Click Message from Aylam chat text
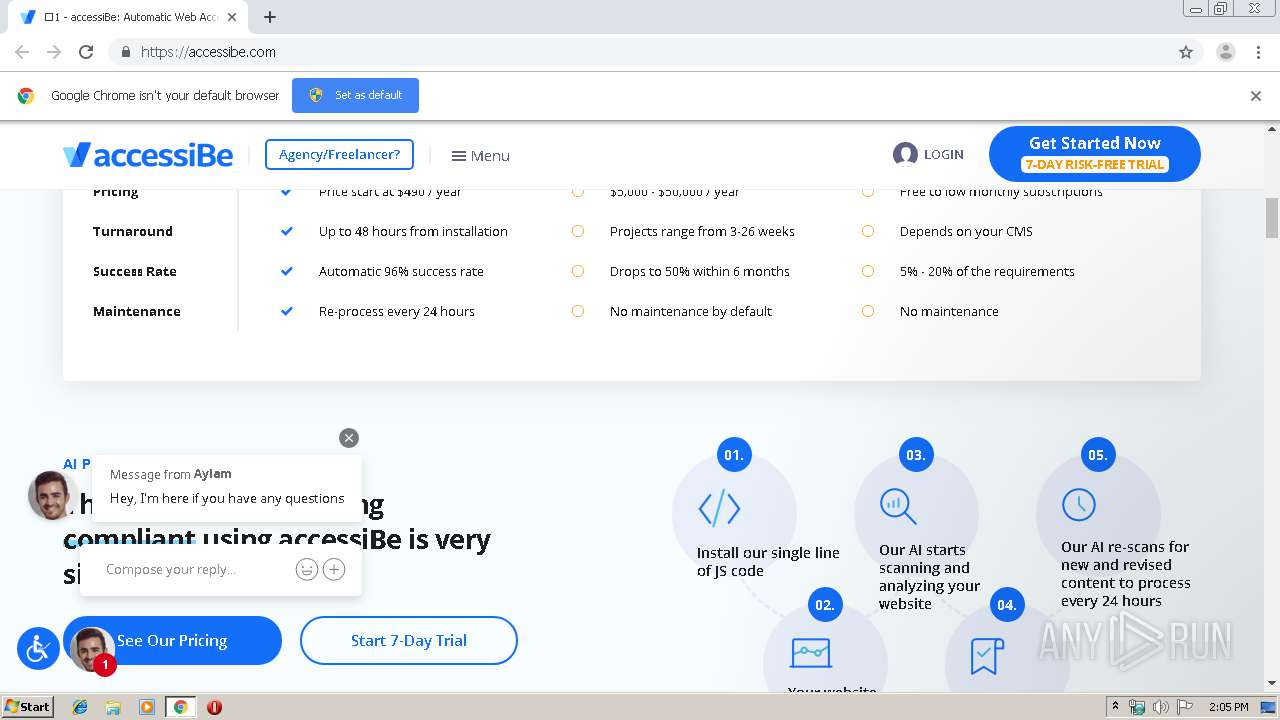Screen dimensions: 1280x720 click(171, 474)
